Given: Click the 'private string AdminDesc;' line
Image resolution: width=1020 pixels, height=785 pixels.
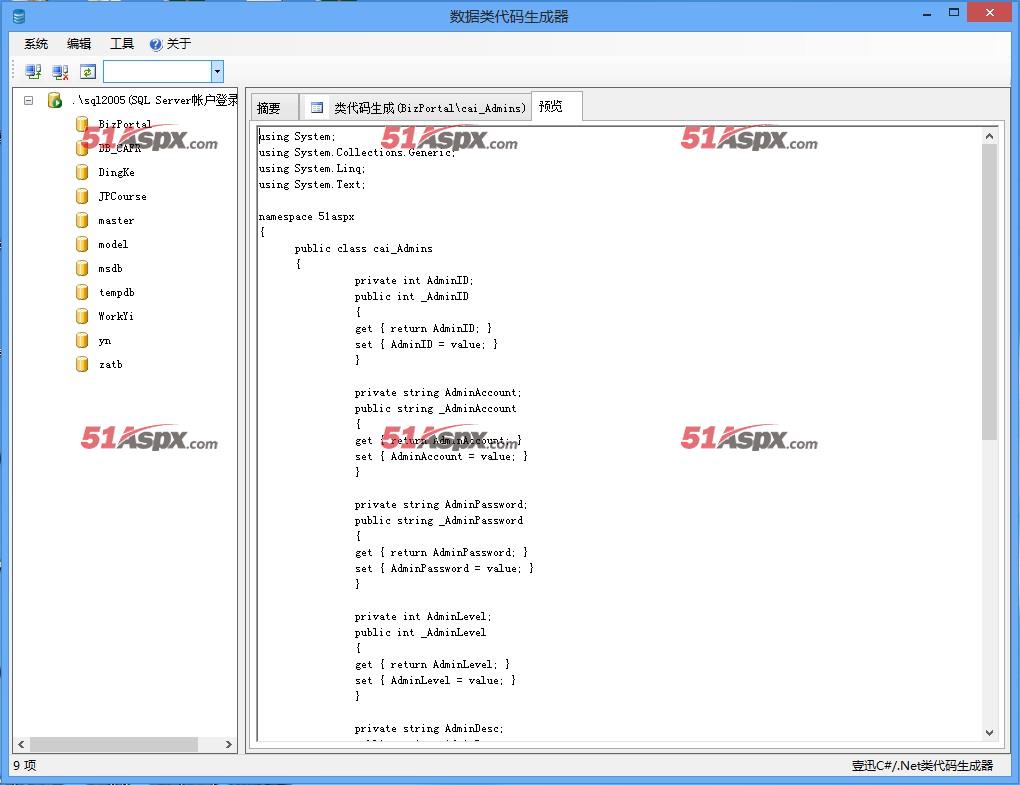Looking at the screenshot, I should [x=429, y=728].
